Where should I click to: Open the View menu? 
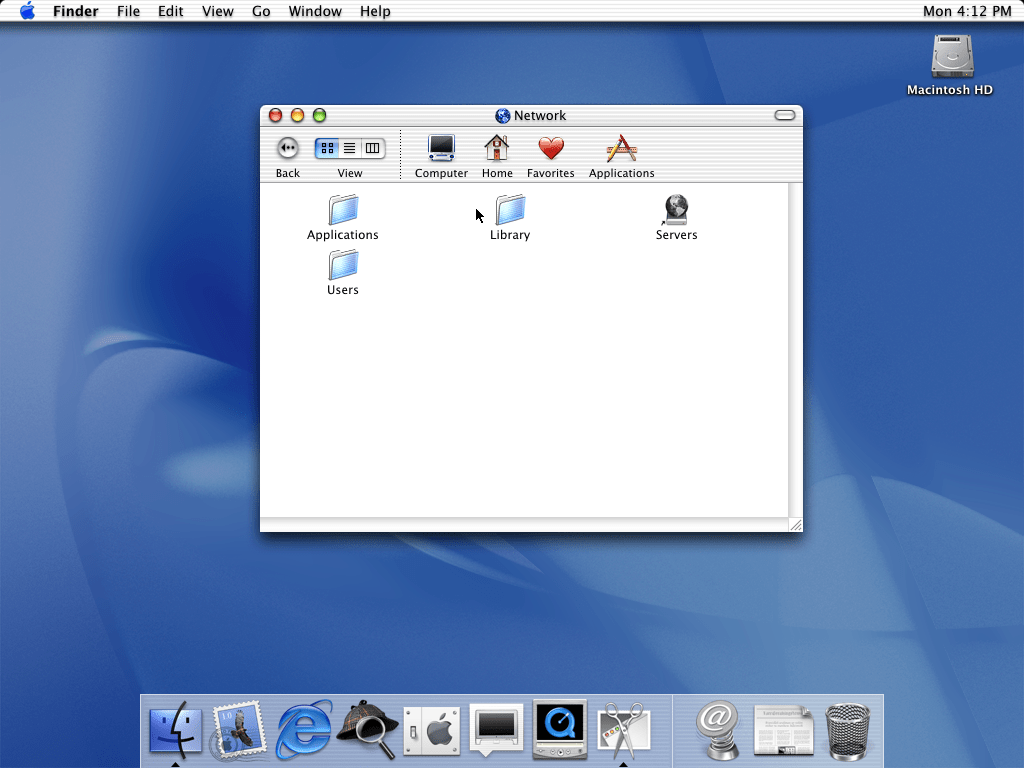tap(218, 11)
